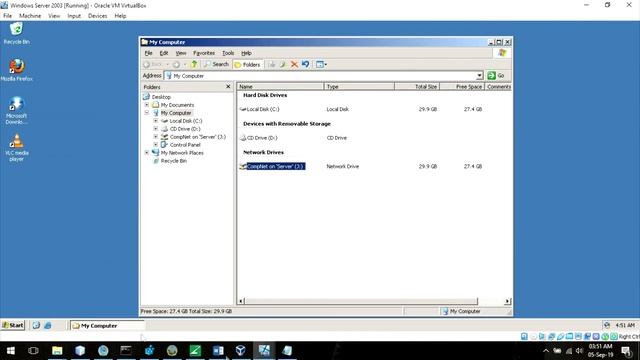The image size is (640, 360).
Task: Open Explorer View menu
Action: point(181,53)
